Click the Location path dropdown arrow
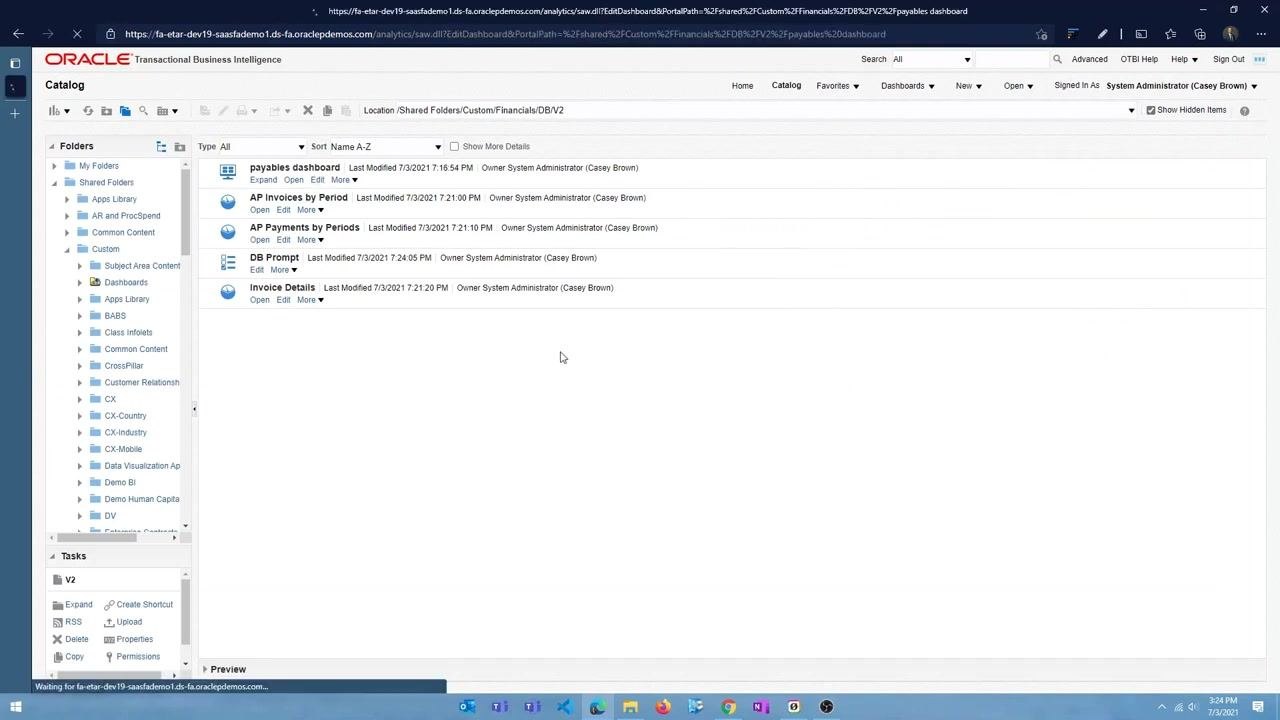1280x720 pixels. (1131, 110)
